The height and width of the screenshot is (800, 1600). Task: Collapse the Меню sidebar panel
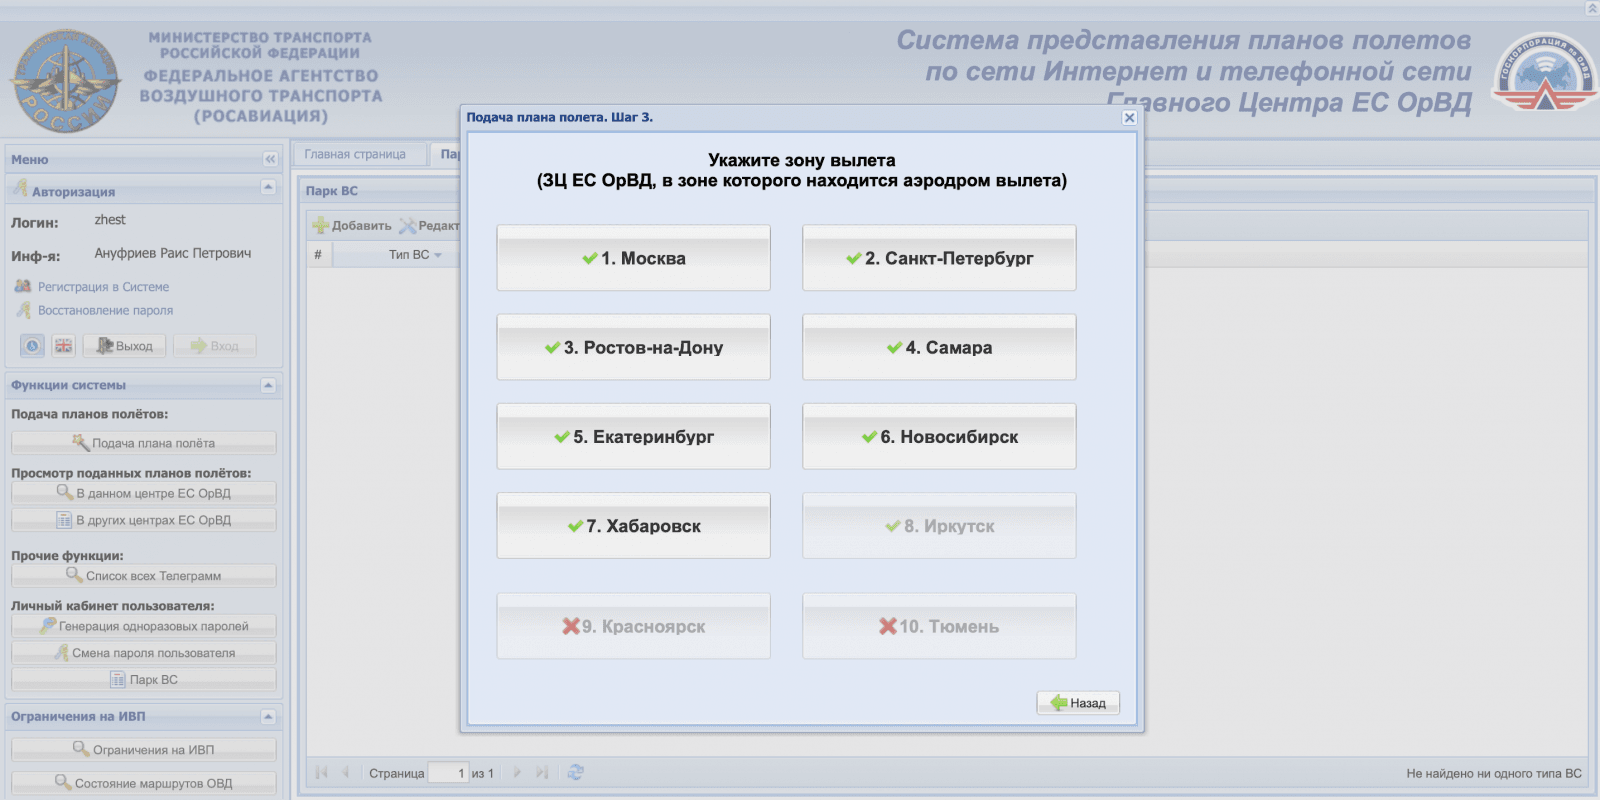click(x=270, y=160)
